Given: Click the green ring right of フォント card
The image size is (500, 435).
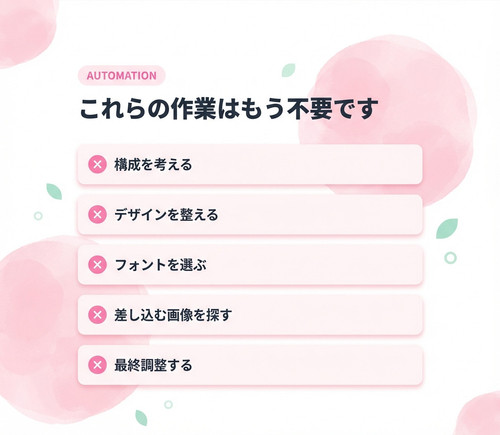Looking at the screenshot, I should click(x=450, y=258).
